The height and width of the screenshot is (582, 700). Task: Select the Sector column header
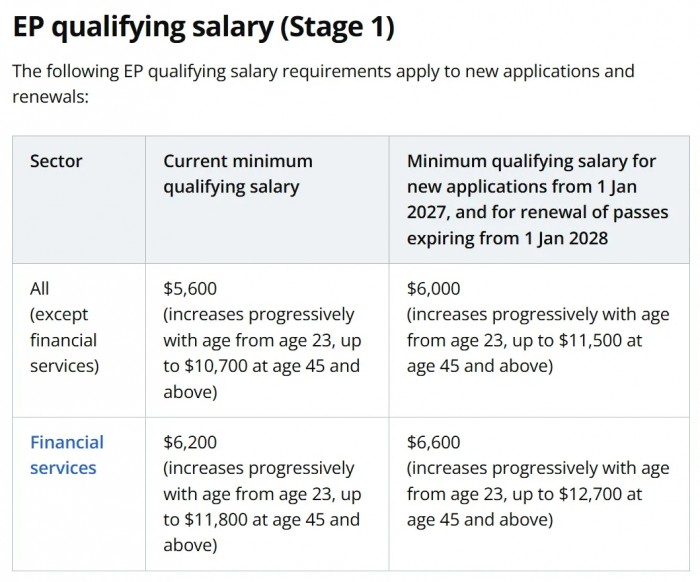(x=56, y=161)
